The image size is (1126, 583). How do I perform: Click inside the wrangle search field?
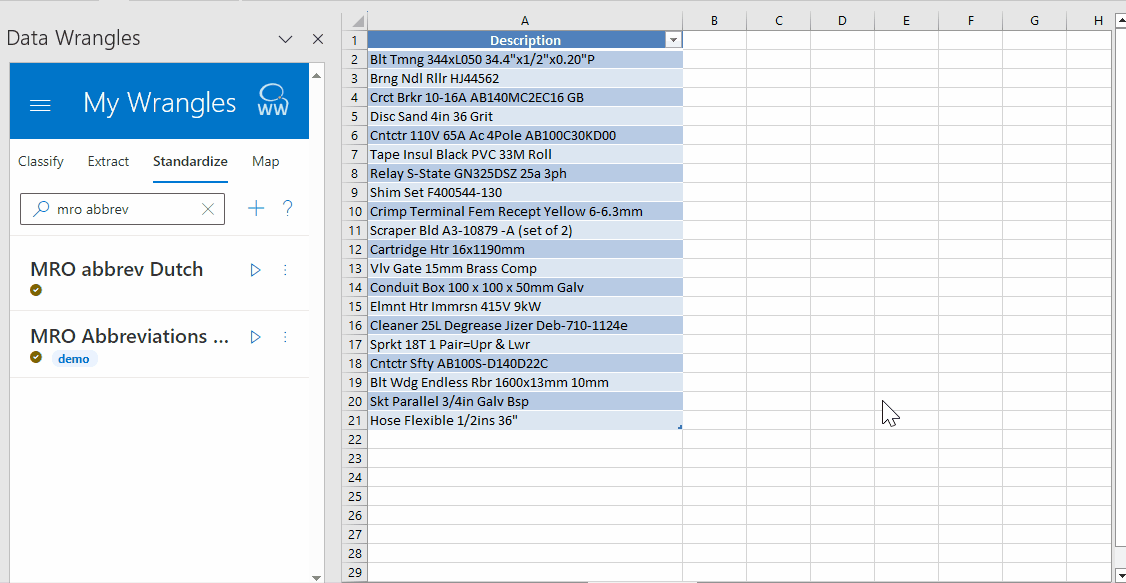click(x=122, y=209)
